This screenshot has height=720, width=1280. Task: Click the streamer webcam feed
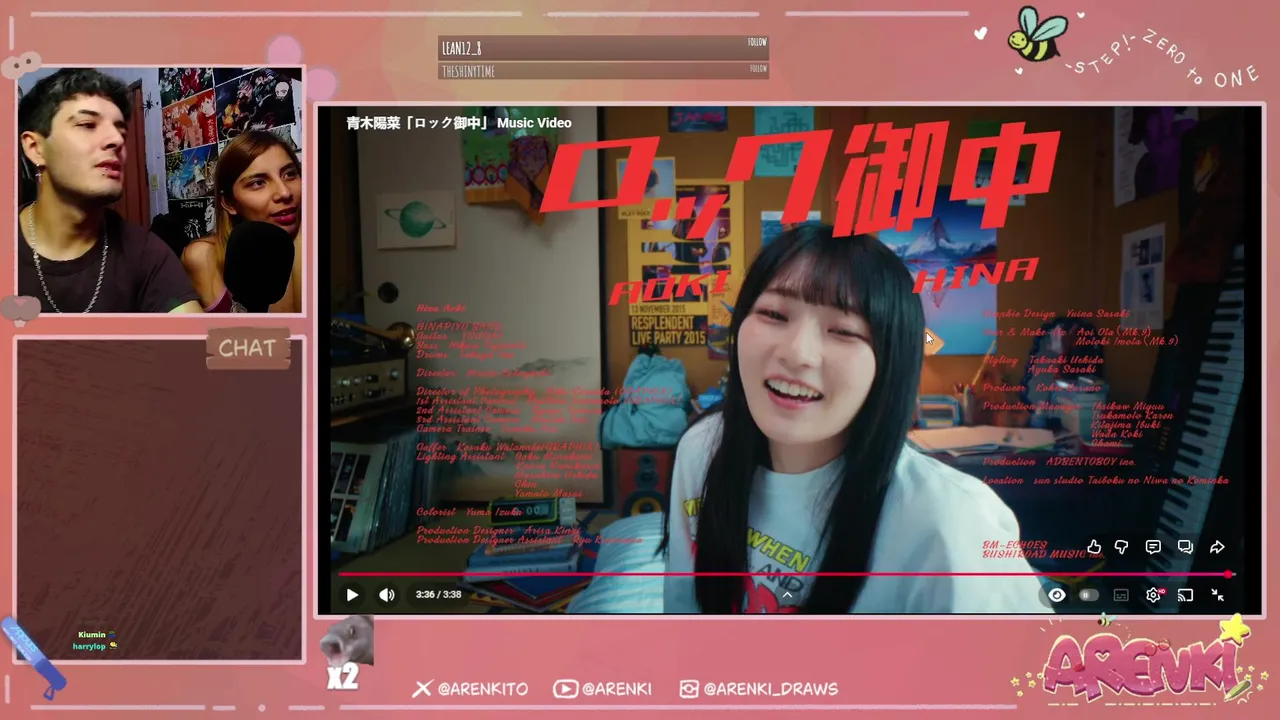160,190
